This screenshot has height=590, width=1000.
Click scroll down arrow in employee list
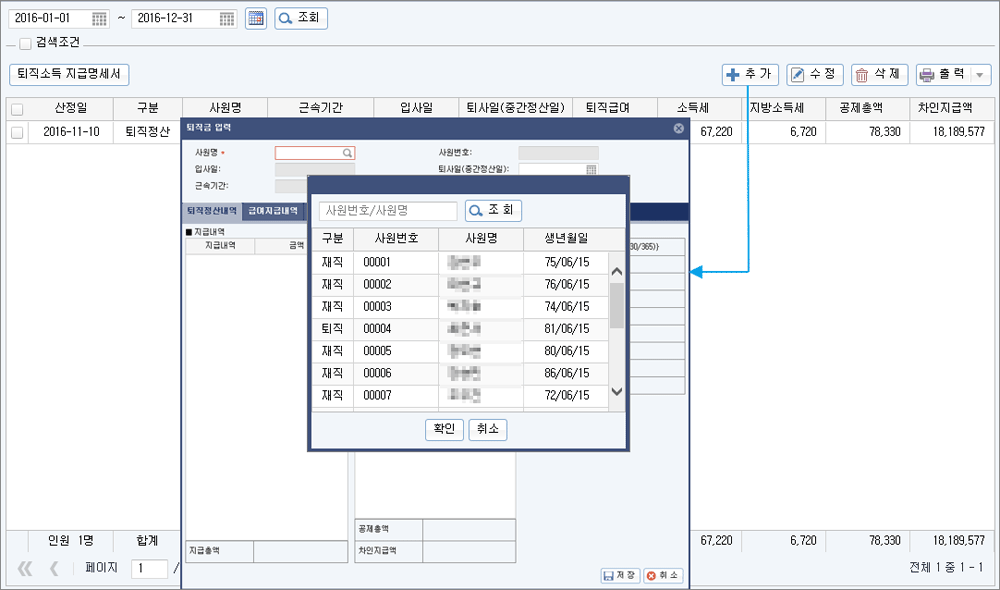point(617,392)
